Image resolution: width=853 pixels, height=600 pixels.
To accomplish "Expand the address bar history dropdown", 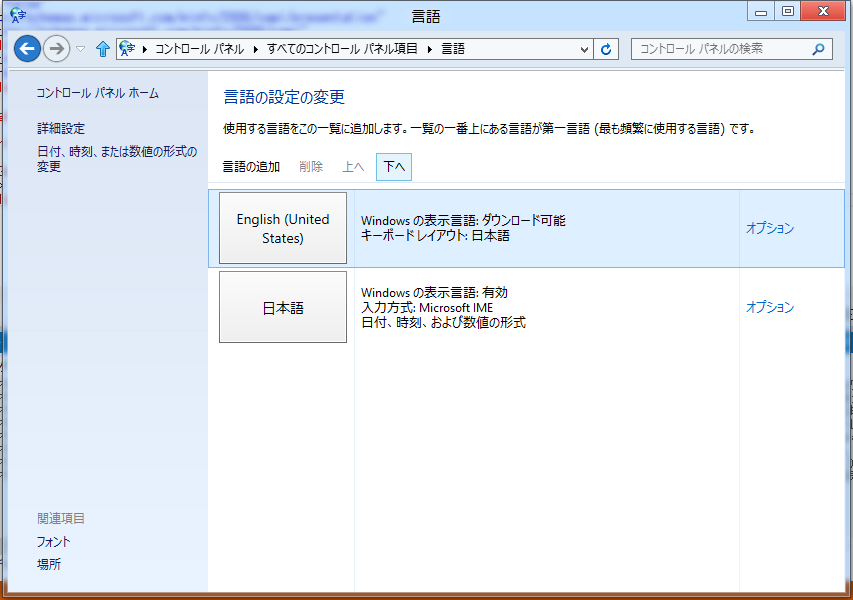I will (x=584, y=50).
